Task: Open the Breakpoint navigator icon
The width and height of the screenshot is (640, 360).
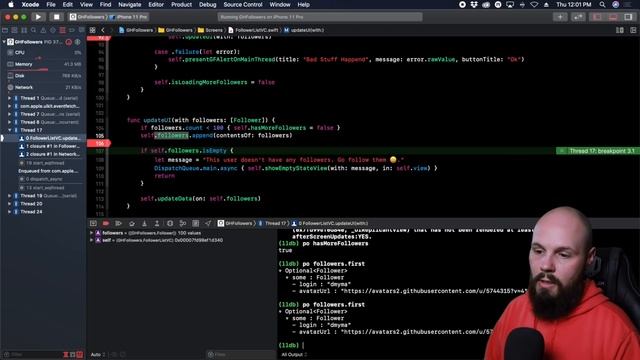Action: pos(72,30)
